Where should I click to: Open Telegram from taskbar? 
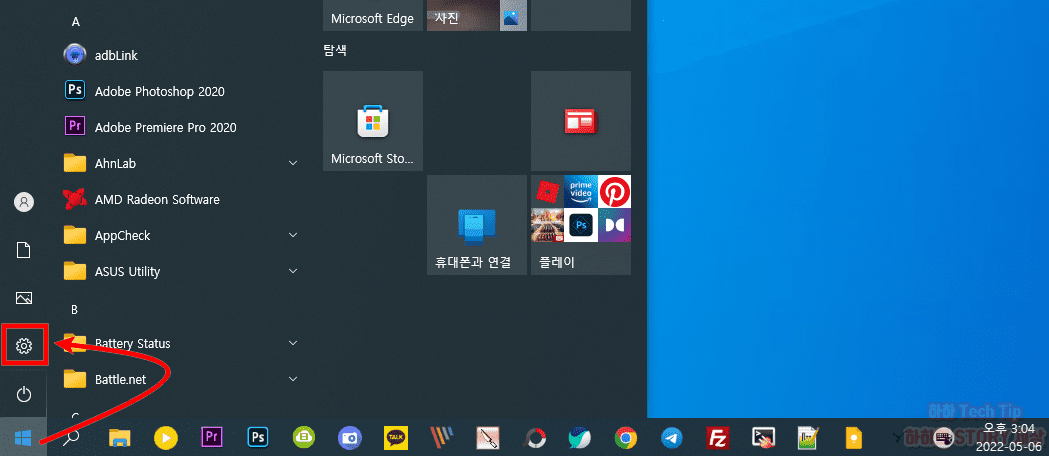pyautogui.click(x=672, y=438)
